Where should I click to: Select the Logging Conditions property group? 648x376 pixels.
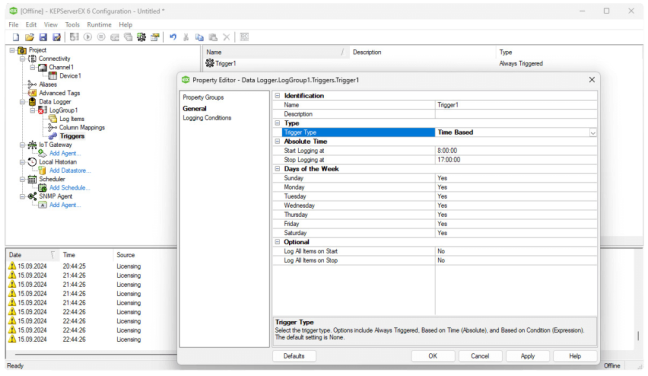pos(207,118)
